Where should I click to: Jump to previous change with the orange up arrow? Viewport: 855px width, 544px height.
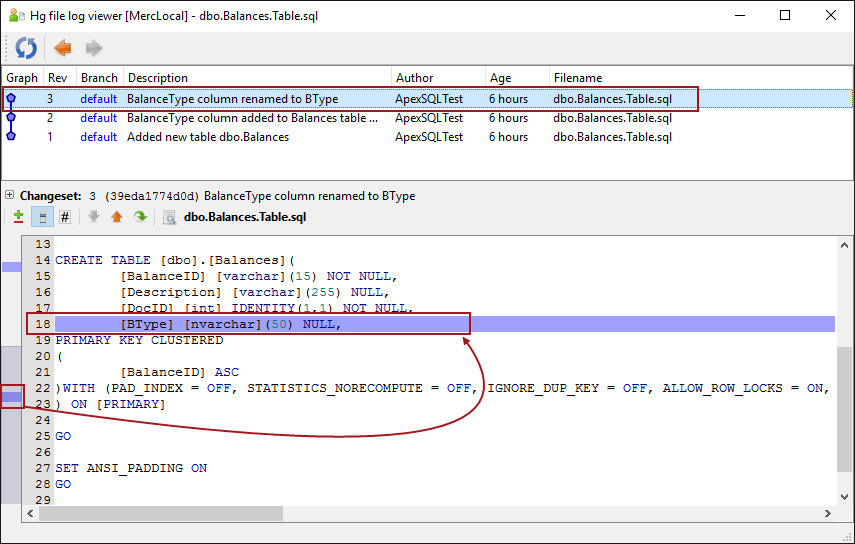(117, 216)
